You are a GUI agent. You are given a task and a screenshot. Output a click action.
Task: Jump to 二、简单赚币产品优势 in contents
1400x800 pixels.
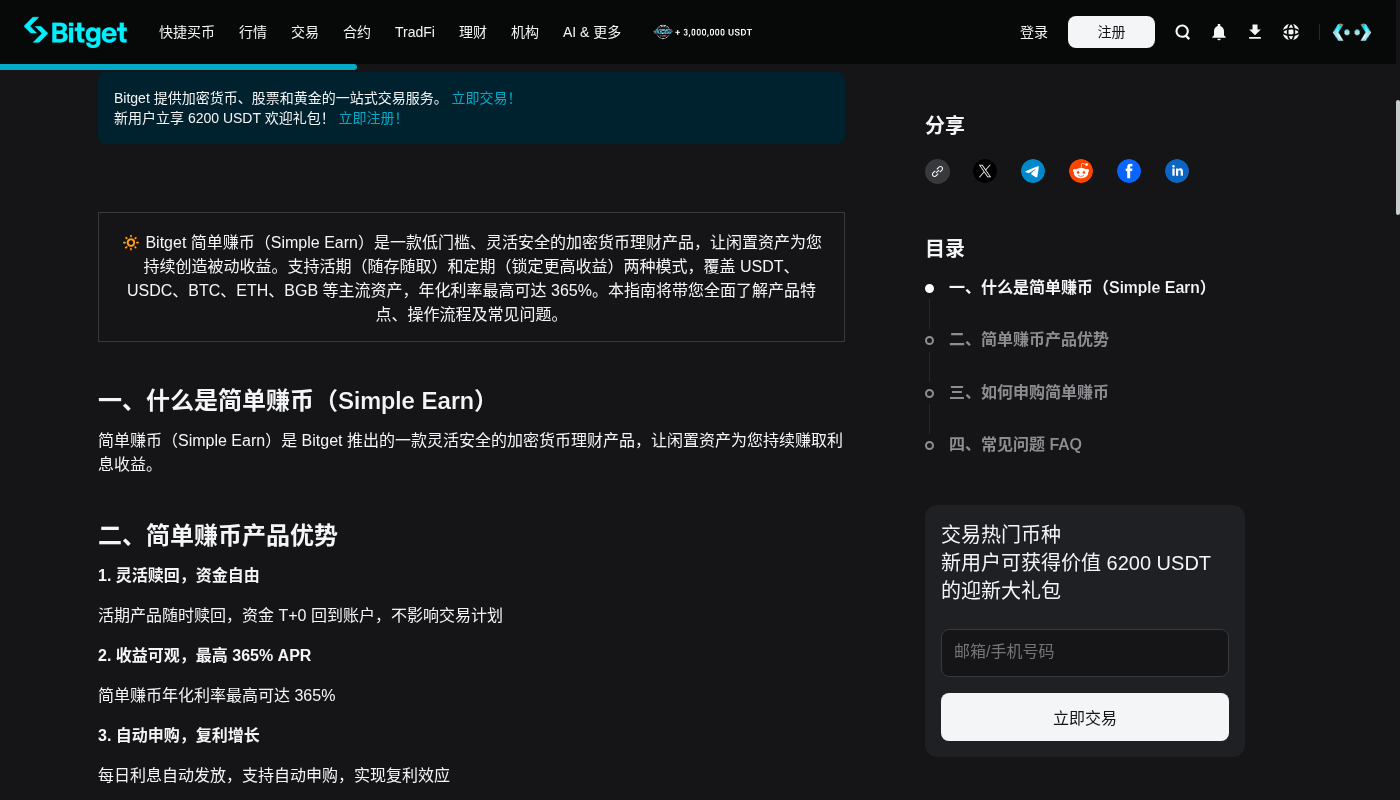coord(1029,340)
